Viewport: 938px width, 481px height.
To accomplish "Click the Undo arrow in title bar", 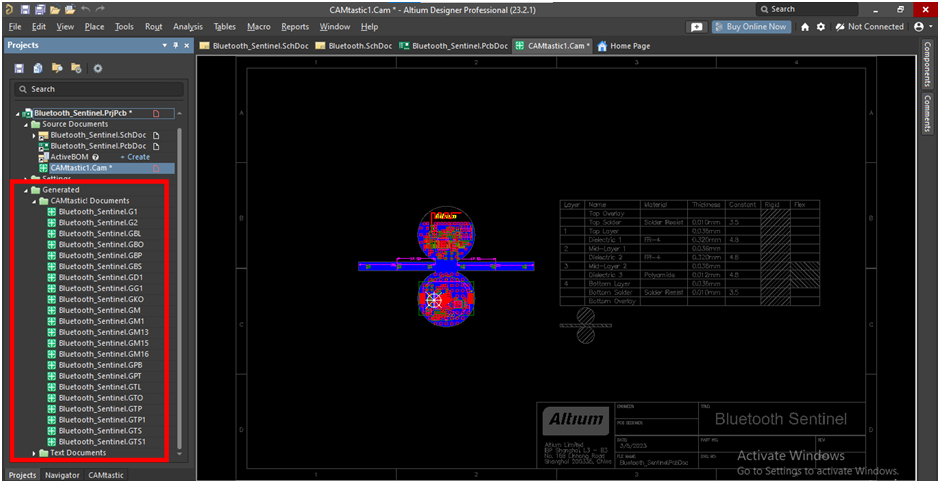I will (85, 9).
